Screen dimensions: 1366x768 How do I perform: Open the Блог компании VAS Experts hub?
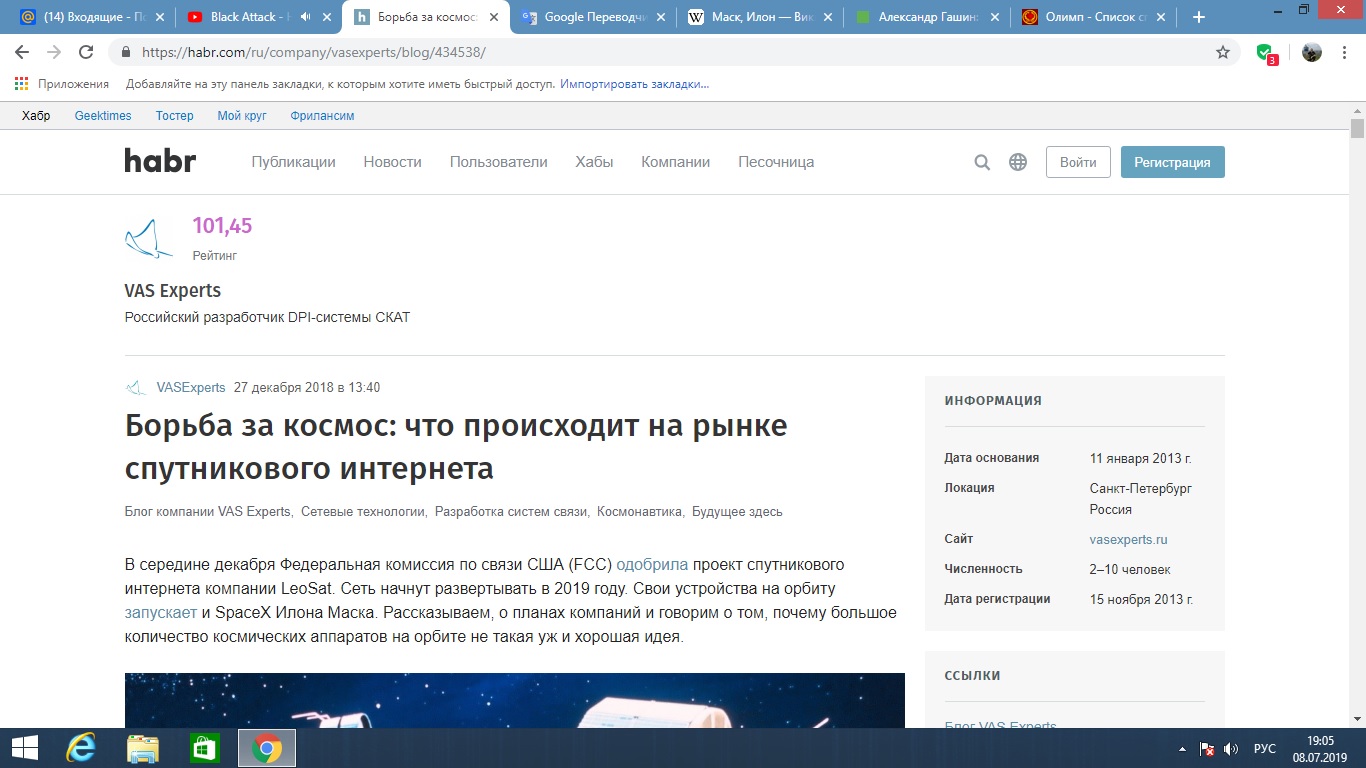pos(209,512)
